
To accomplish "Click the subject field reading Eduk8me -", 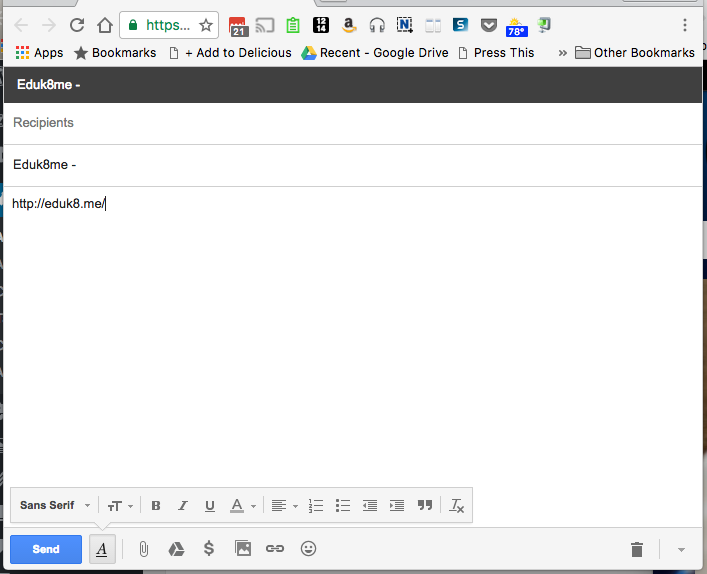I will point(353,165).
